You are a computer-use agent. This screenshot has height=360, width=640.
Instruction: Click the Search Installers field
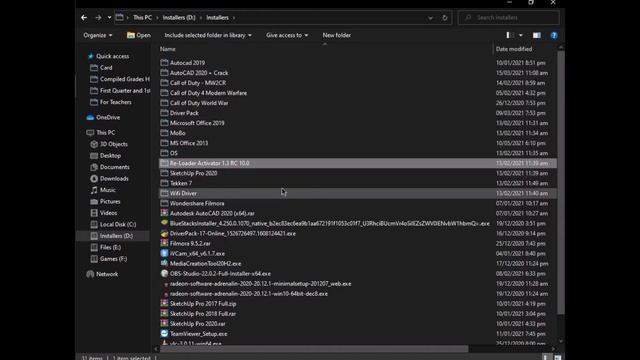509,18
